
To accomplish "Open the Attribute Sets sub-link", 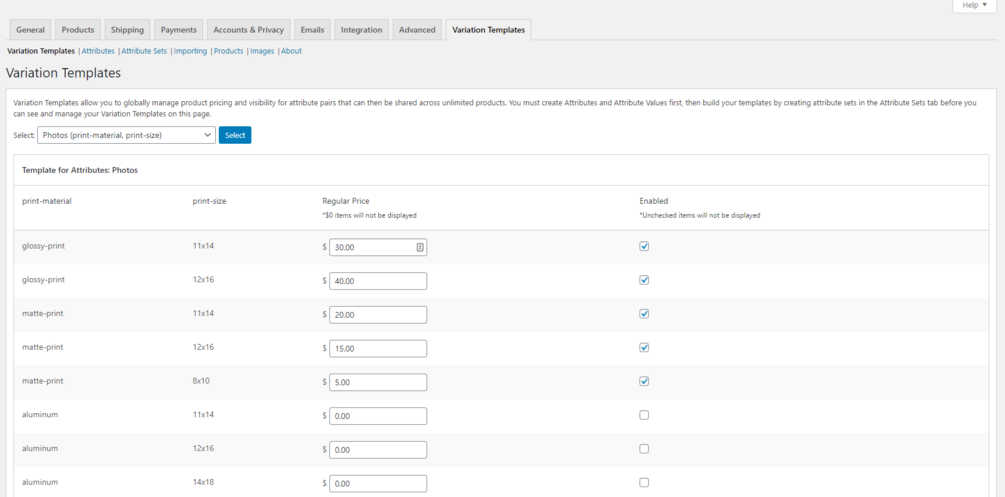I will click(144, 51).
